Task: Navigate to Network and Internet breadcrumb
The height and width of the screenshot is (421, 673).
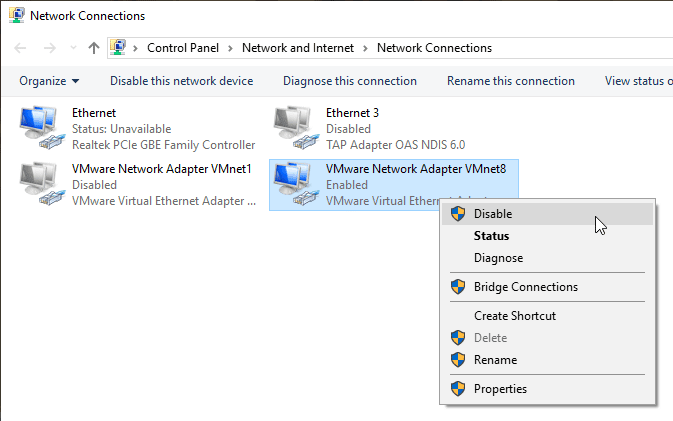Action: click(x=298, y=48)
